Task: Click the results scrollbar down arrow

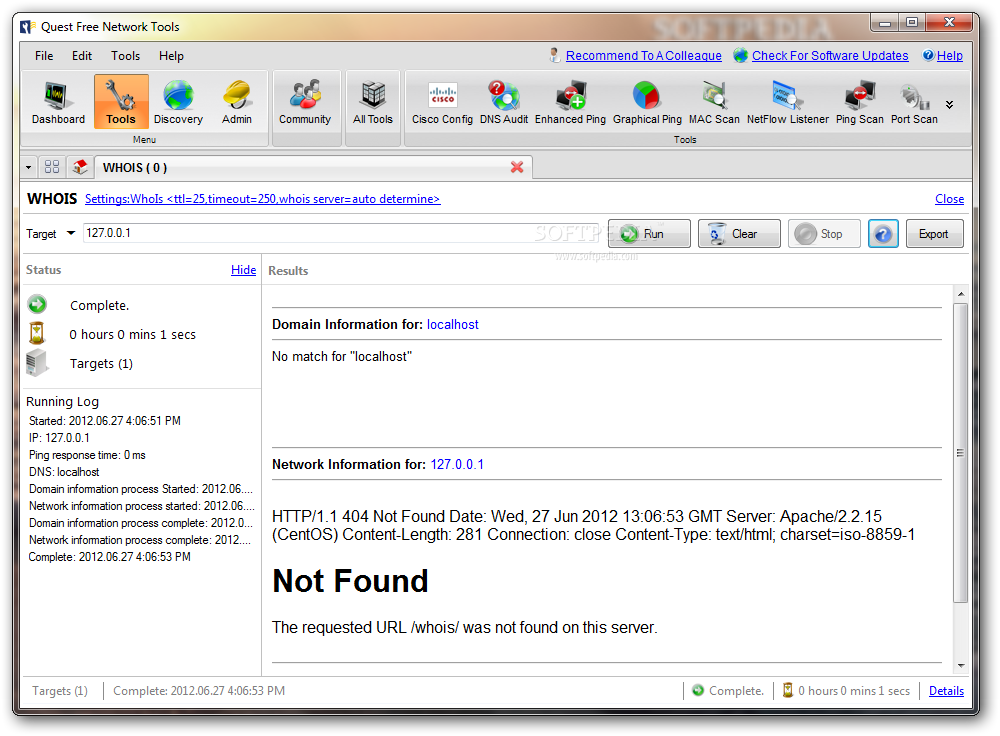Action: pos(960,666)
